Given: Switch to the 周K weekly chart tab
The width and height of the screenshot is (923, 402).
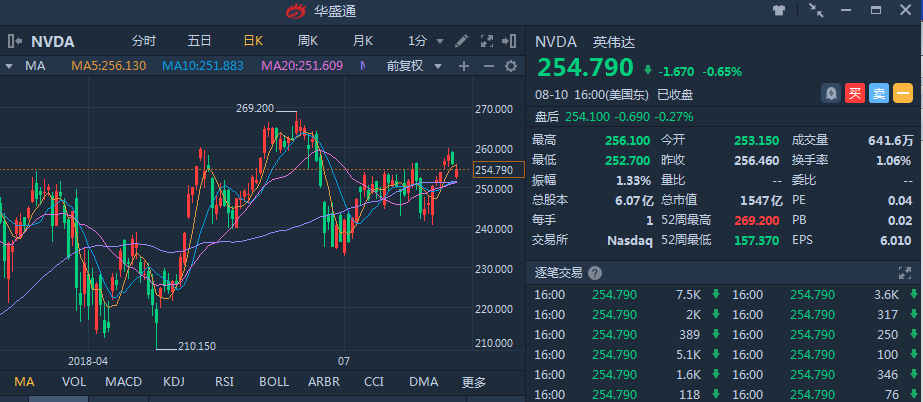Looking at the screenshot, I should 307,42.
